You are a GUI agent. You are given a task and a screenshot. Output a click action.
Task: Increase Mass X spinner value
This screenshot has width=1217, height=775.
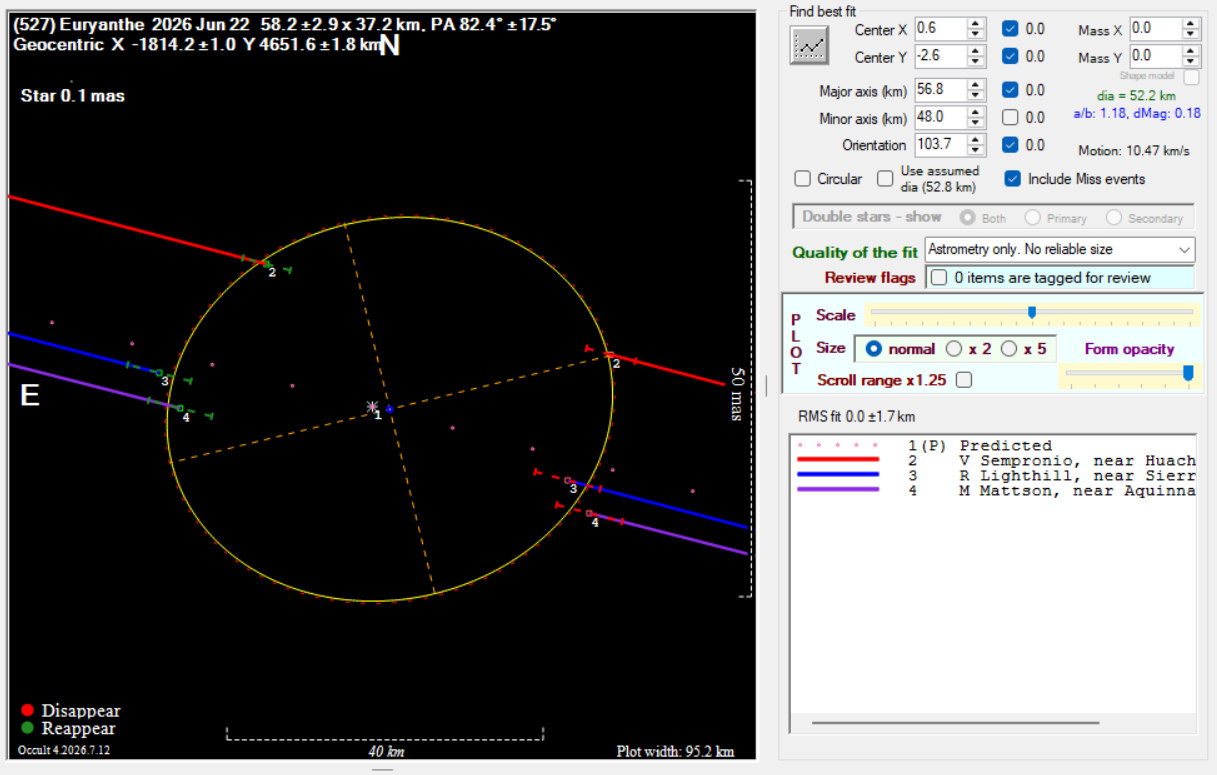click(1190, 24)
